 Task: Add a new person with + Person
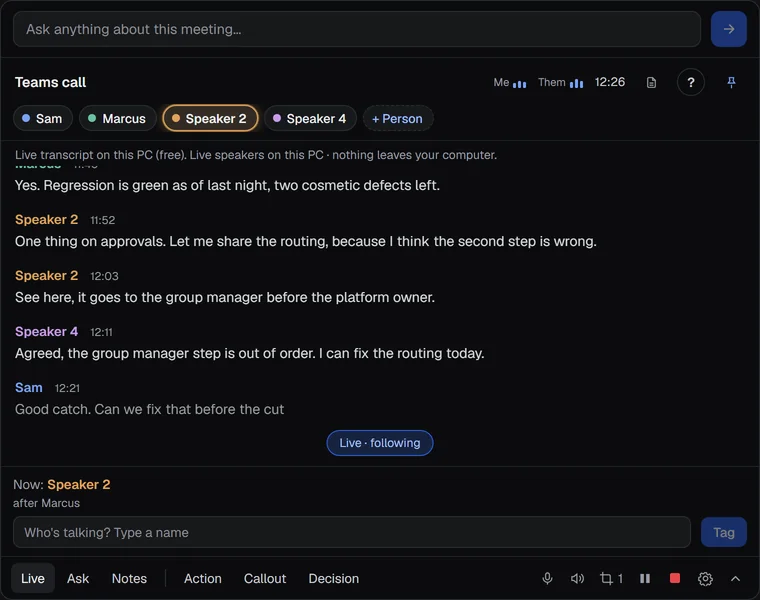[397, 118]
